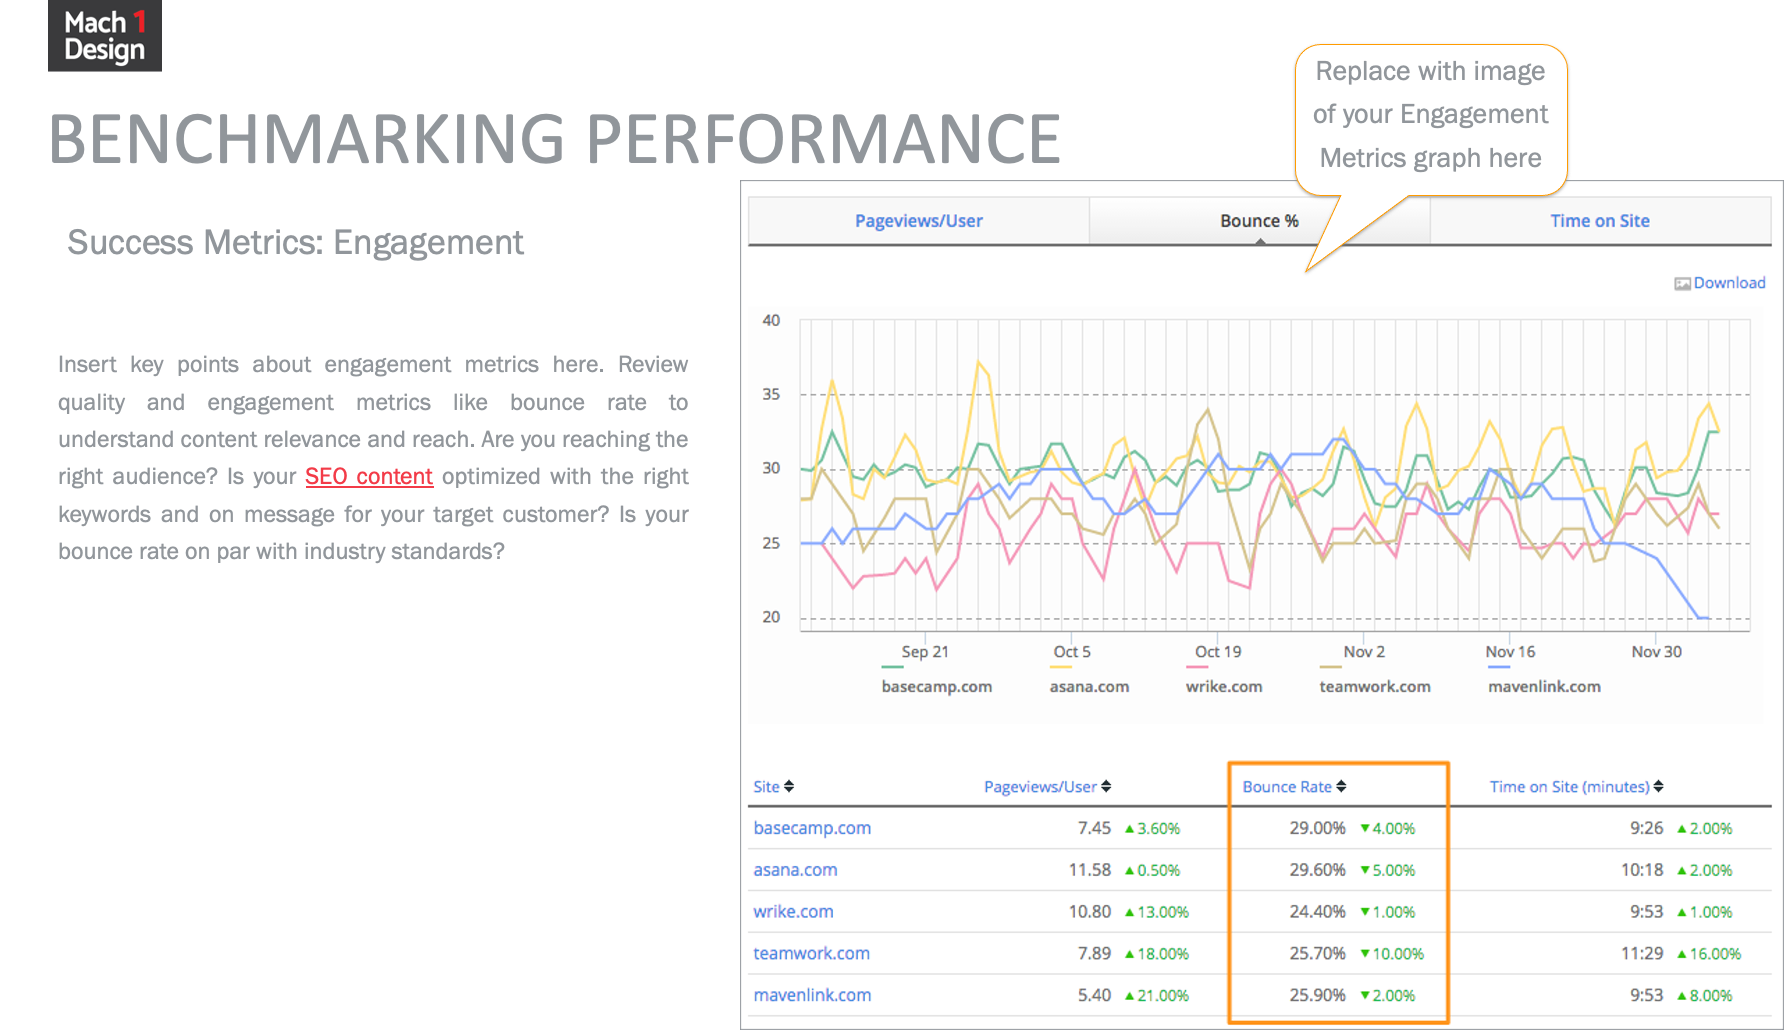Click the teamwork.com table link
This screenshot has width=1784, height=1030.
811,954
